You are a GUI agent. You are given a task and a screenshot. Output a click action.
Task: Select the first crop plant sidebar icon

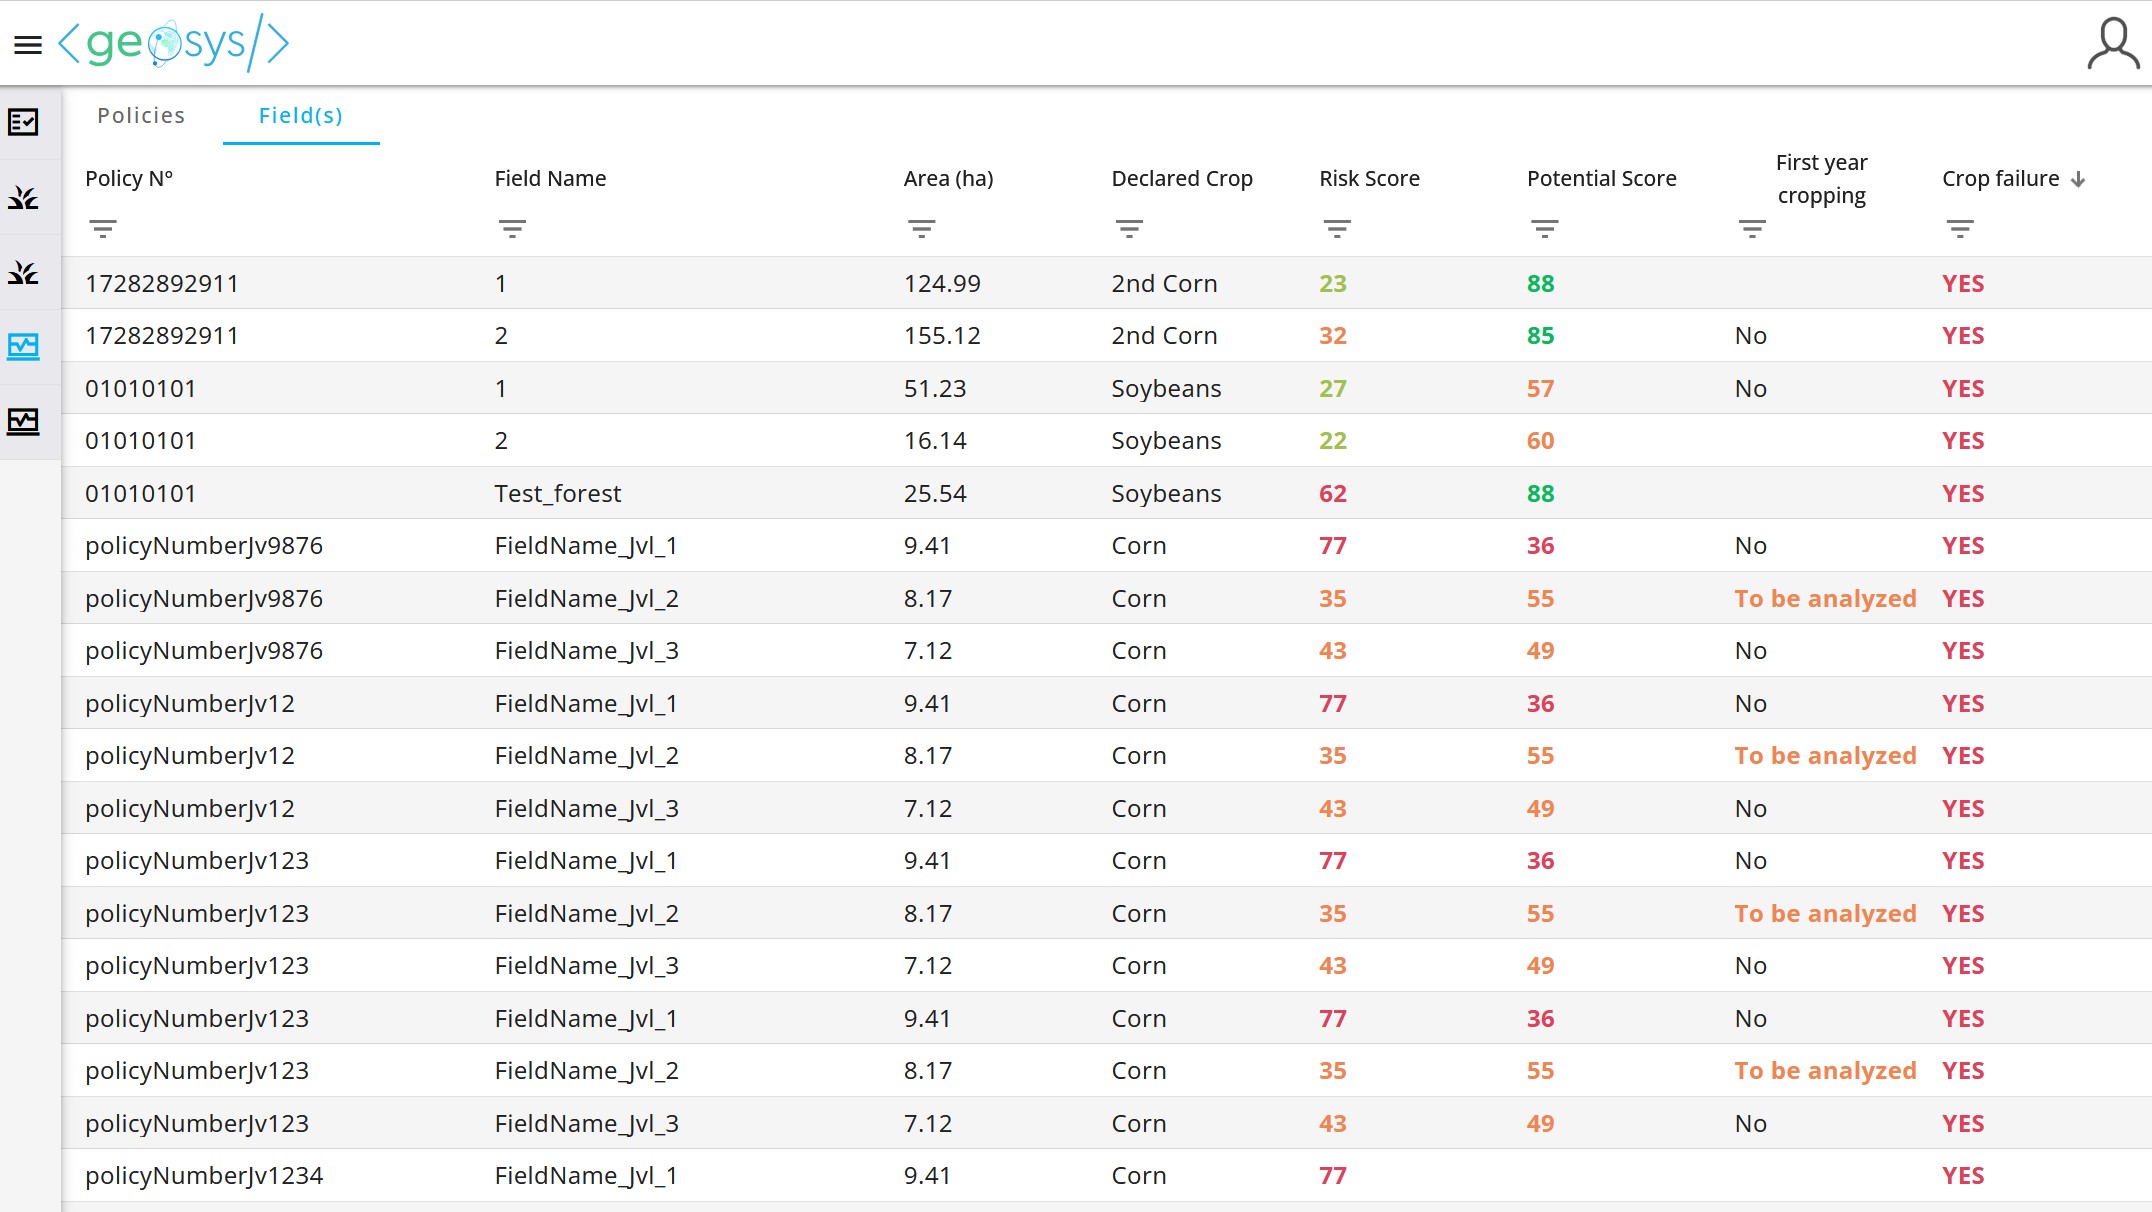(23, 198)
